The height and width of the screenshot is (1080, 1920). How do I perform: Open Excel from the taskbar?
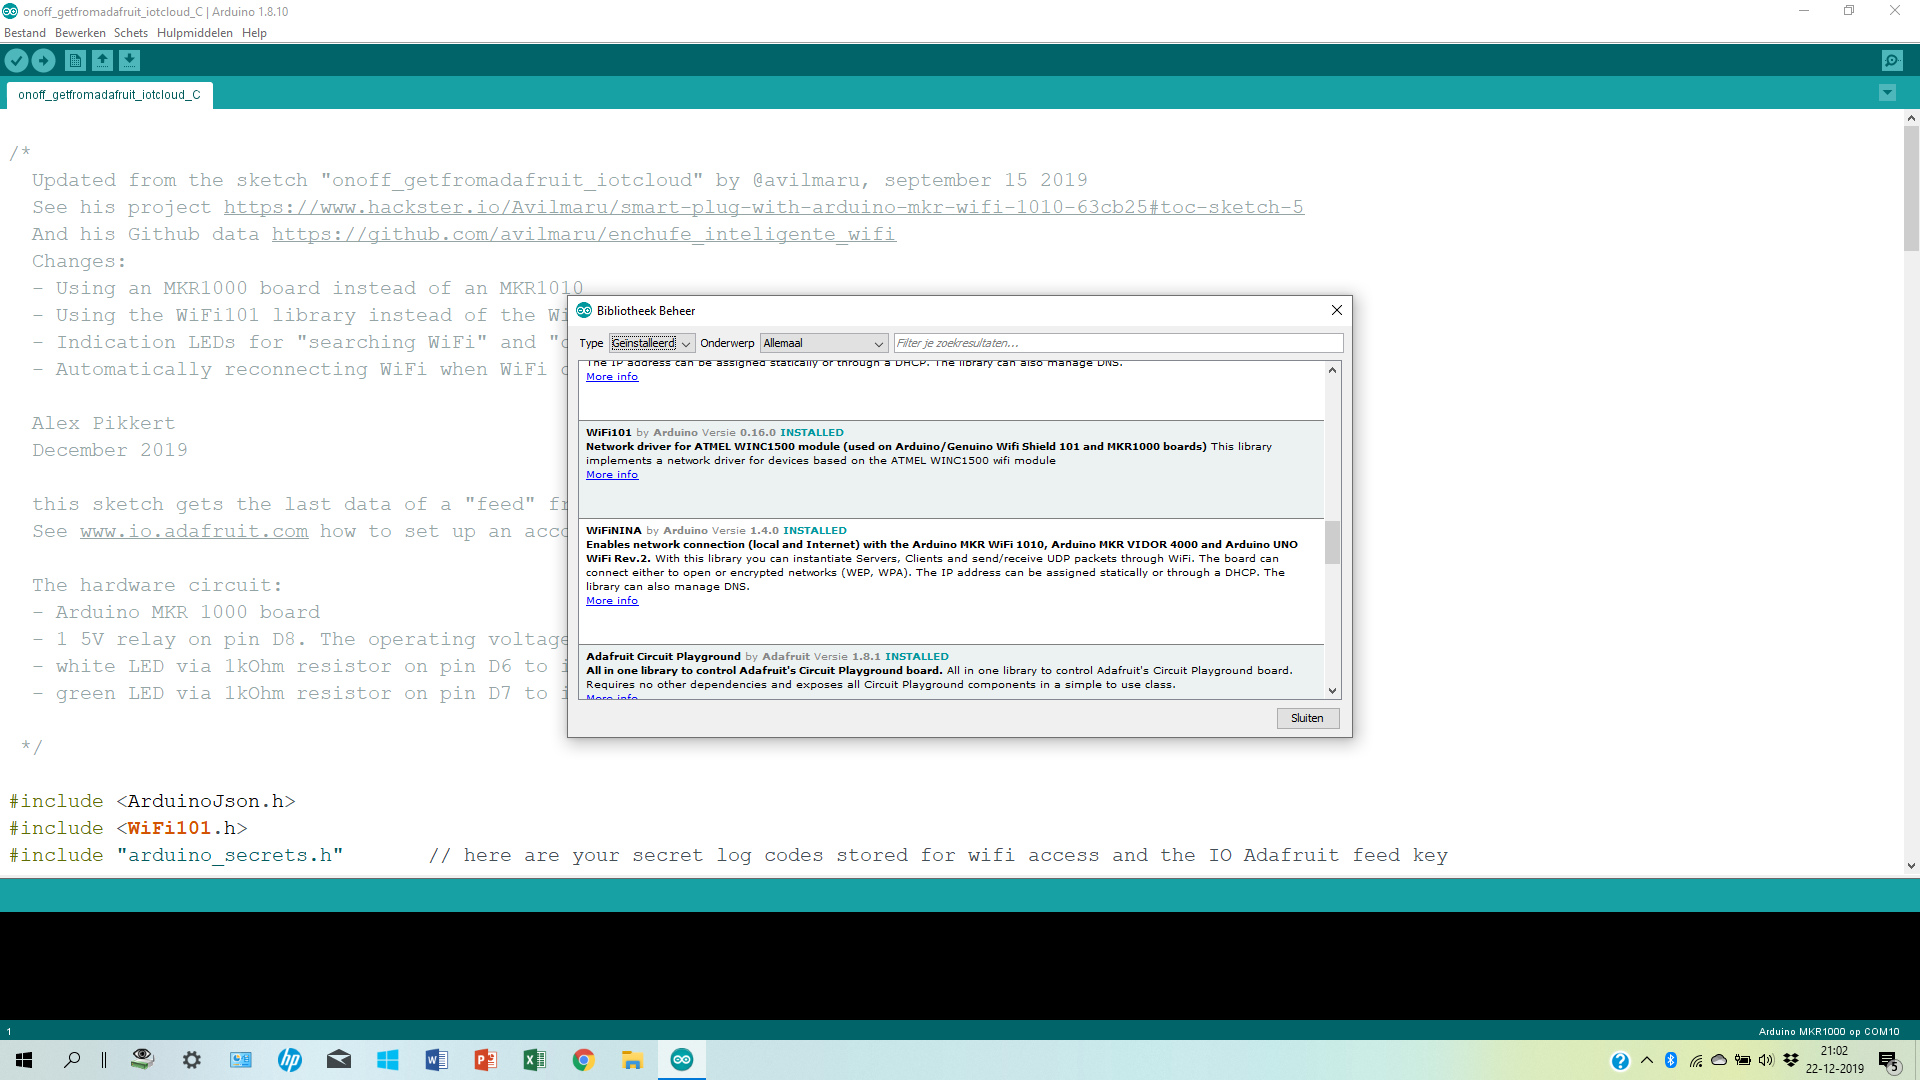(534, 1060)
